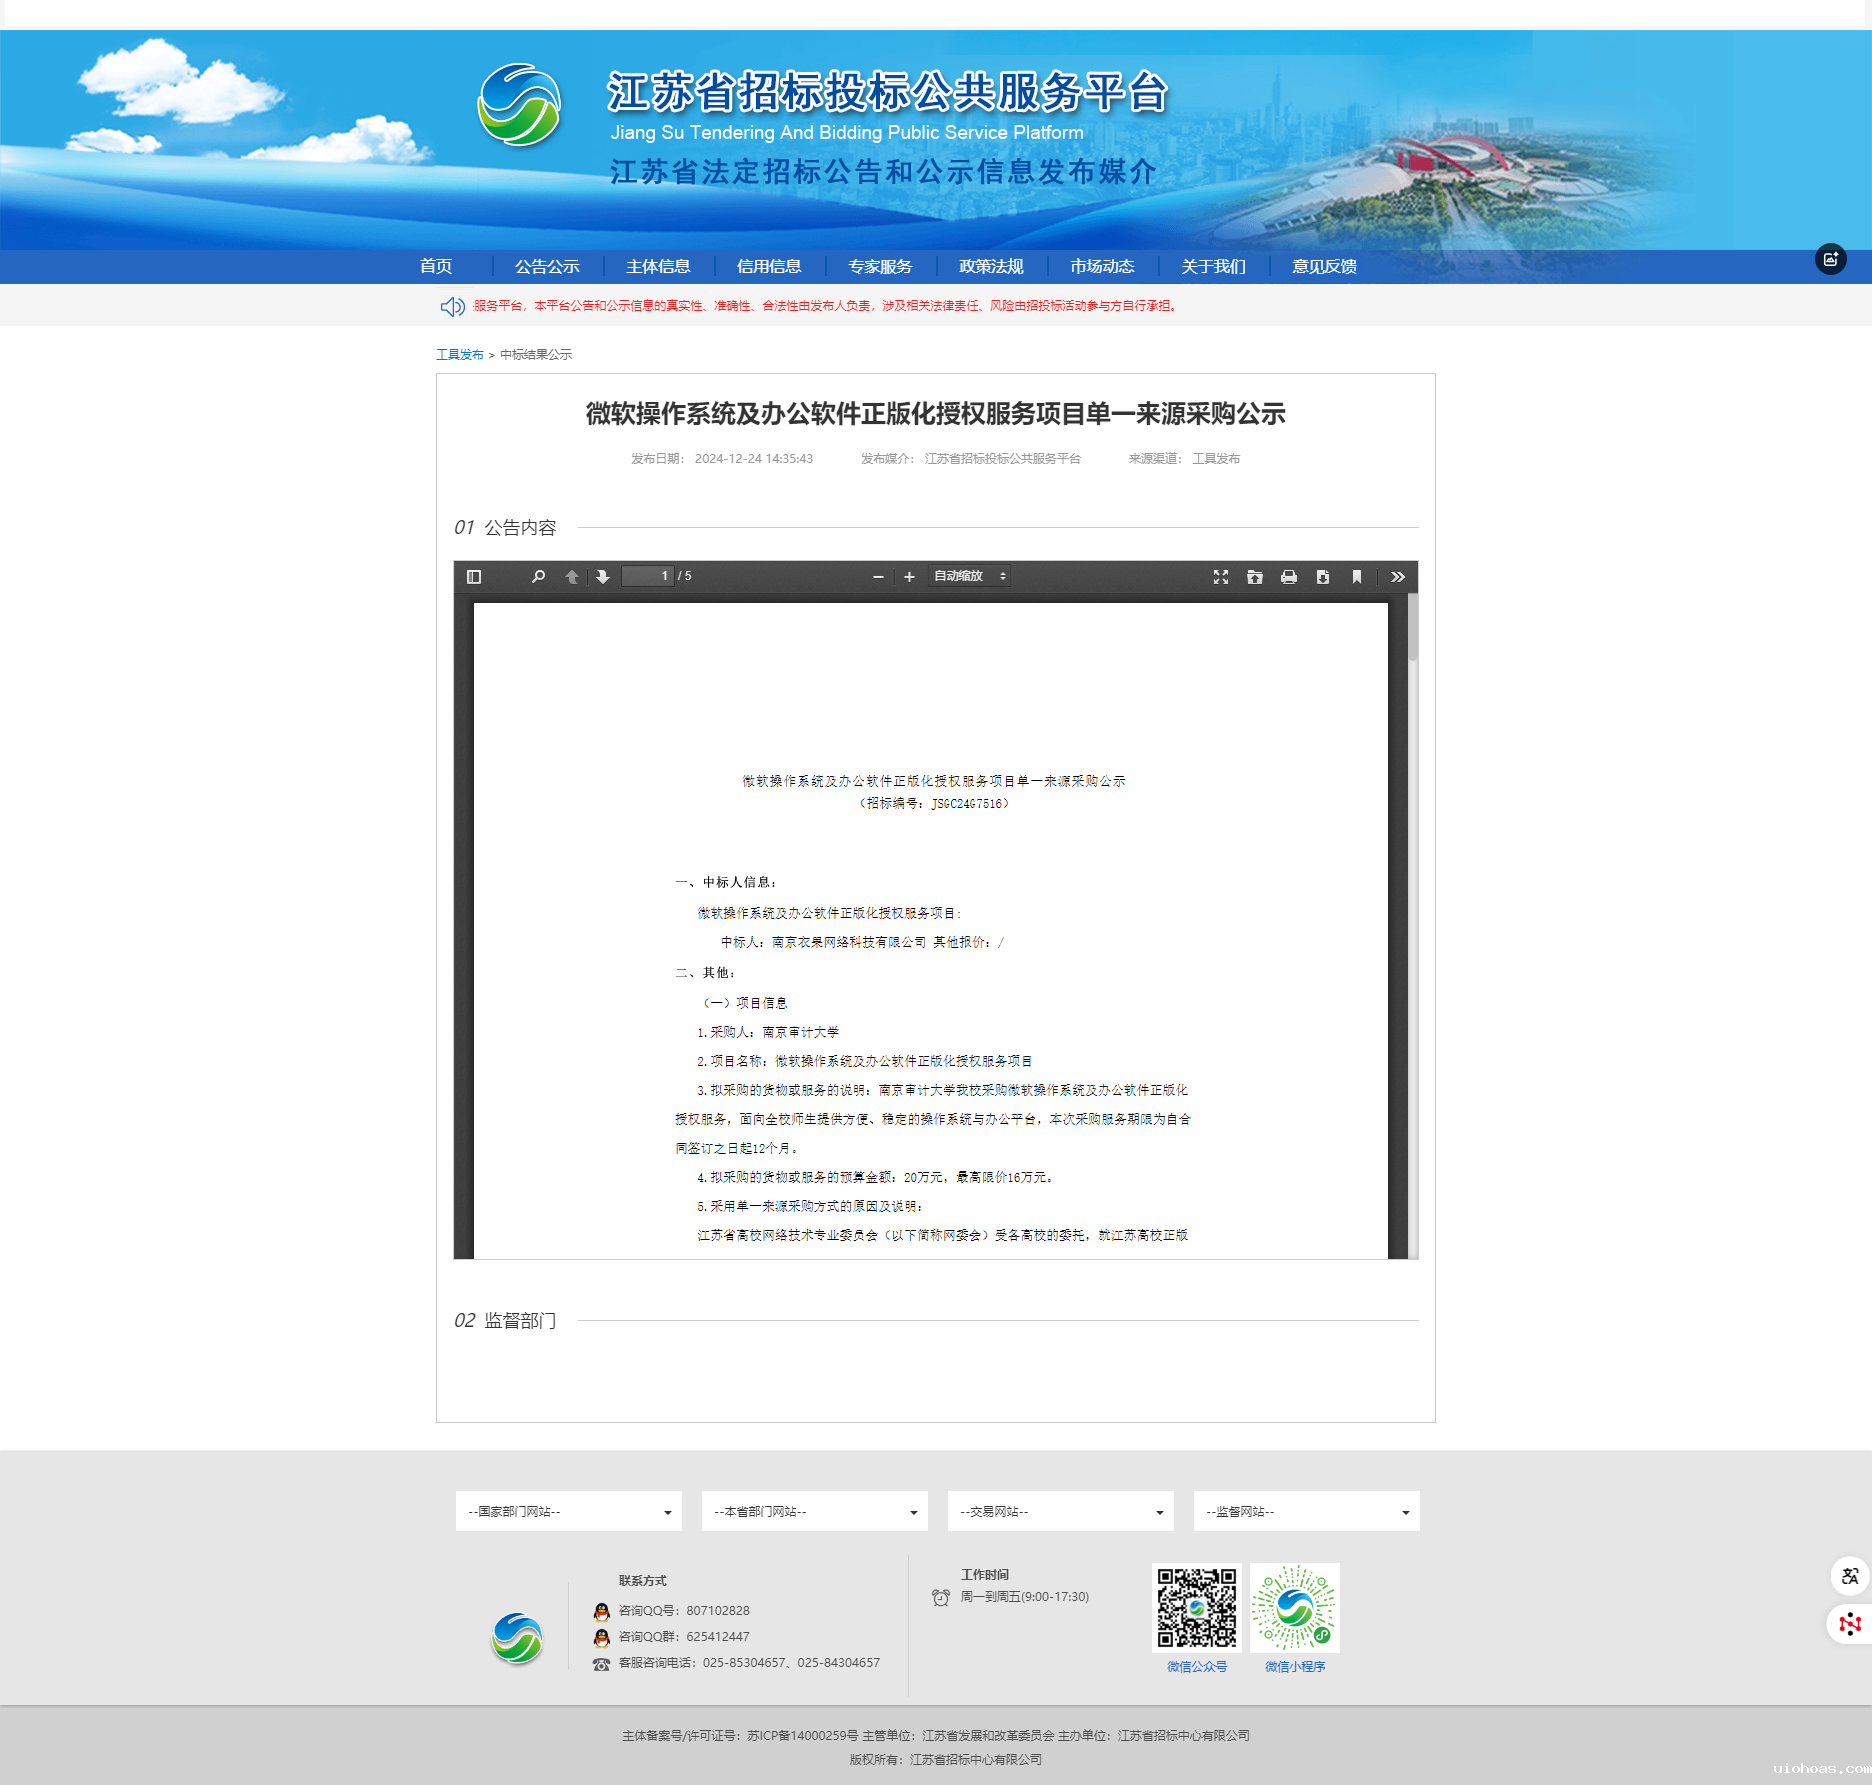Open the 首页 nav menu item
The width and height of the screenshot is (1872, 1785).
pyautogui.click(x=436, y=266)
